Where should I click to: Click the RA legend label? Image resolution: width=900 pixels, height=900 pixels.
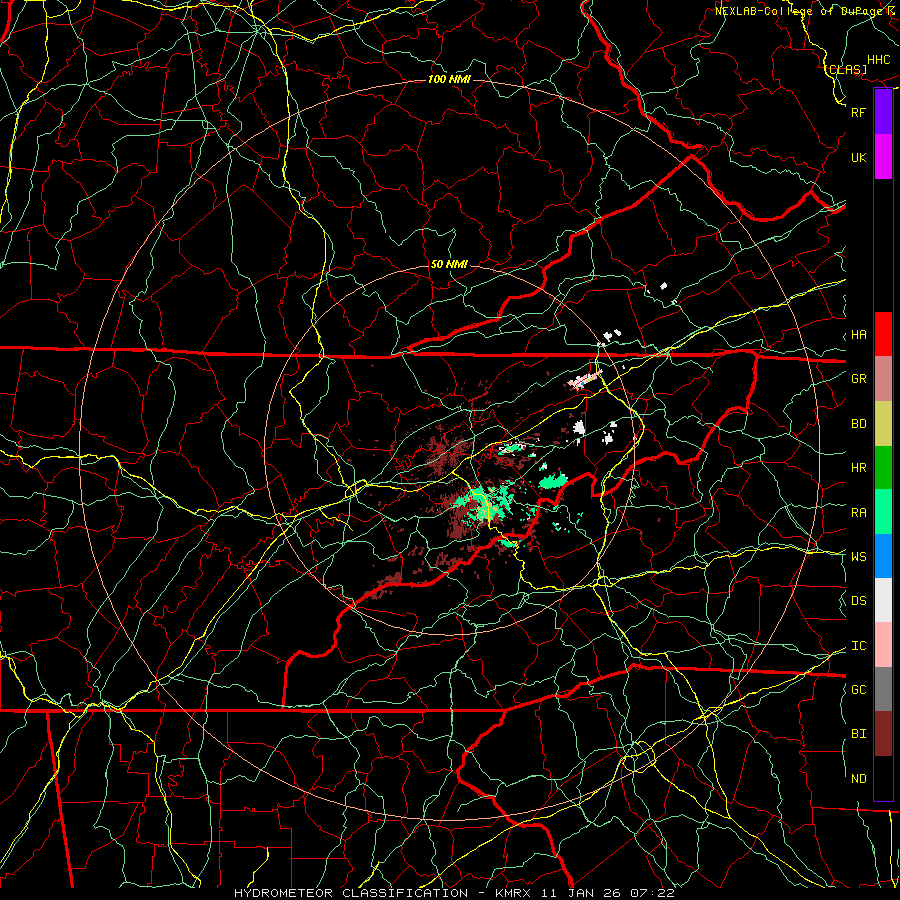coord(858,513)
